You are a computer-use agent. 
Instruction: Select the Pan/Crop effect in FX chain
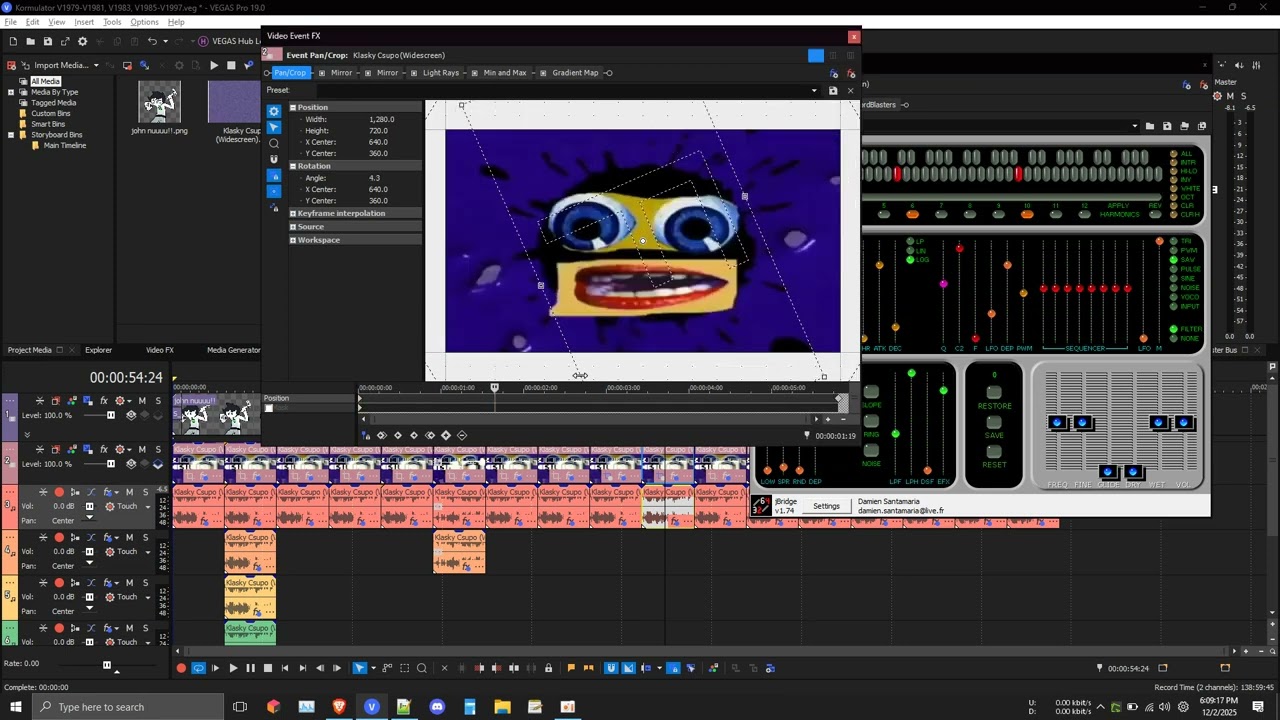point(290,73)
